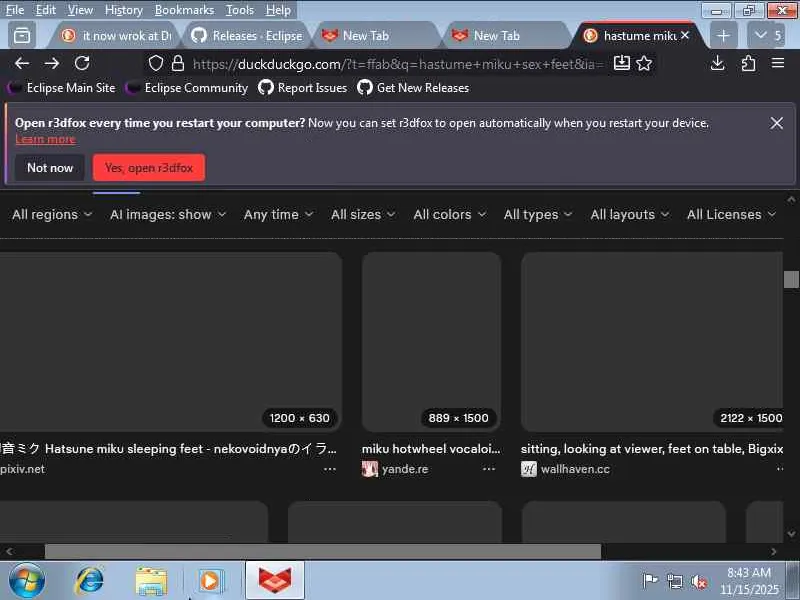The height and width of the screenshot is (600, 800).
Task: Open the Bookmarks menu
Action: pyautogui.click(x=184, y=10)
